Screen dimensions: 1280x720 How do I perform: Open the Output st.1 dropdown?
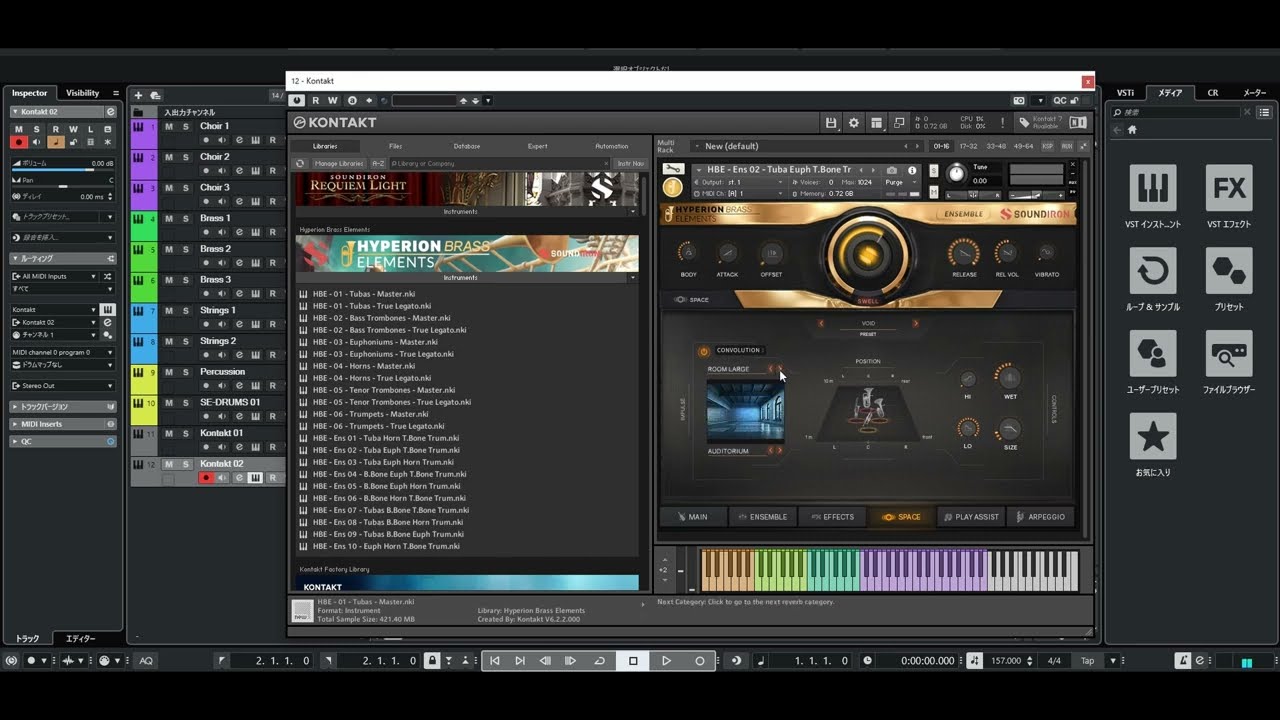(x=740, y=183)
